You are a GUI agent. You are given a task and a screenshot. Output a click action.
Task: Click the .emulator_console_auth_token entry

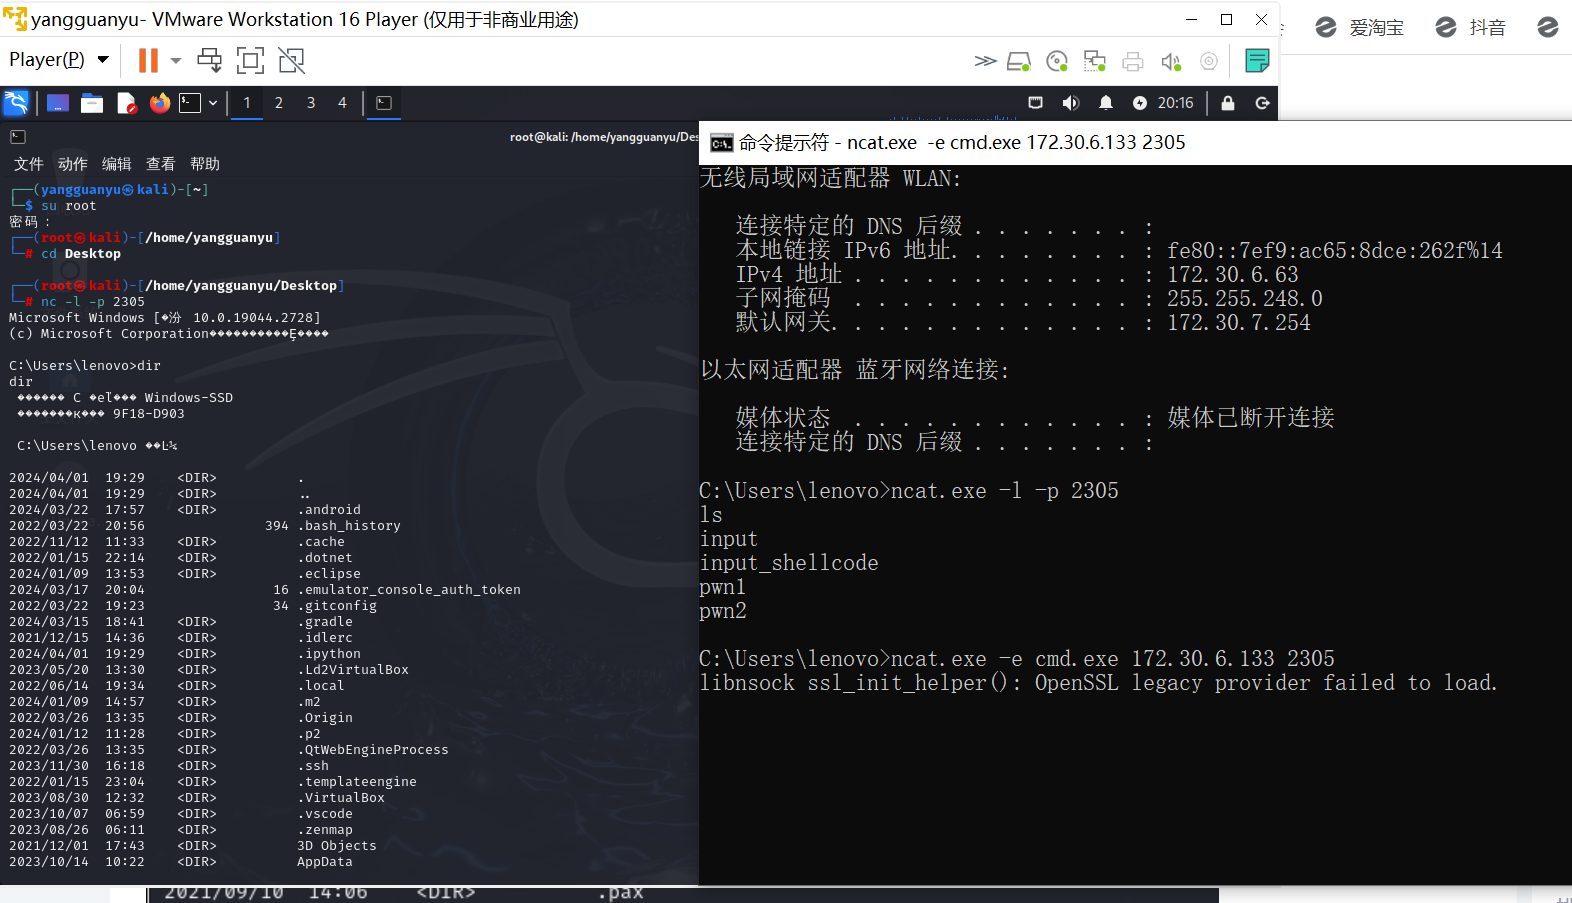coord(409,590)
